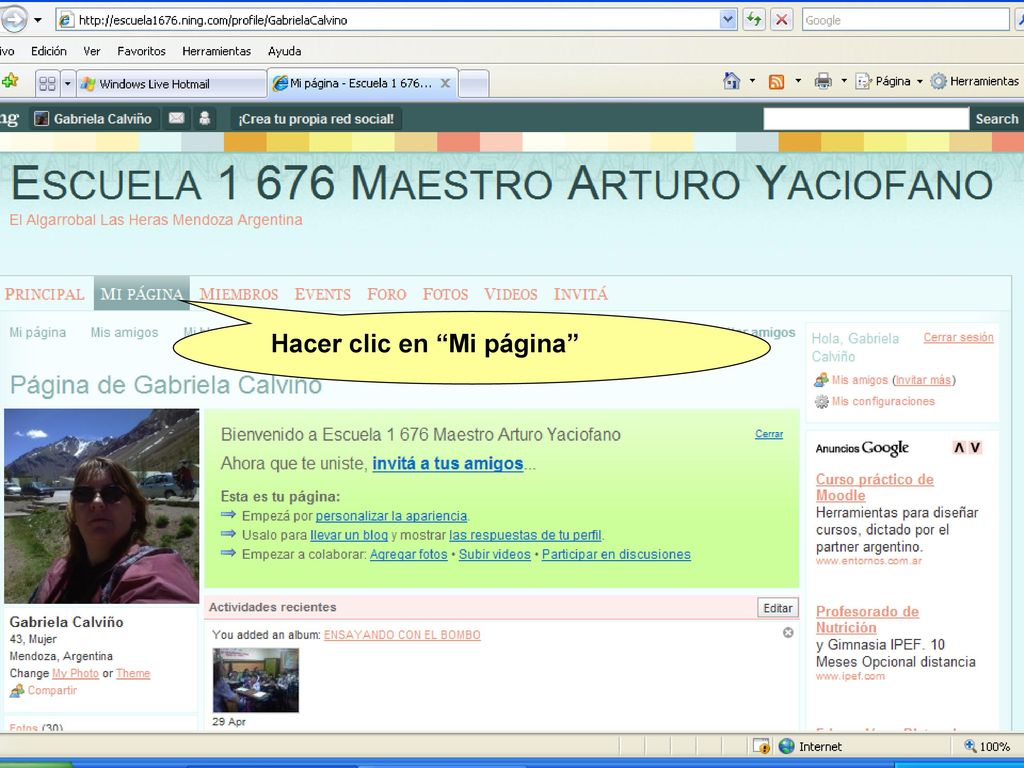Click the album thumbnail dated 29 Apr
Screen dimensions: 1024x768
255,680
